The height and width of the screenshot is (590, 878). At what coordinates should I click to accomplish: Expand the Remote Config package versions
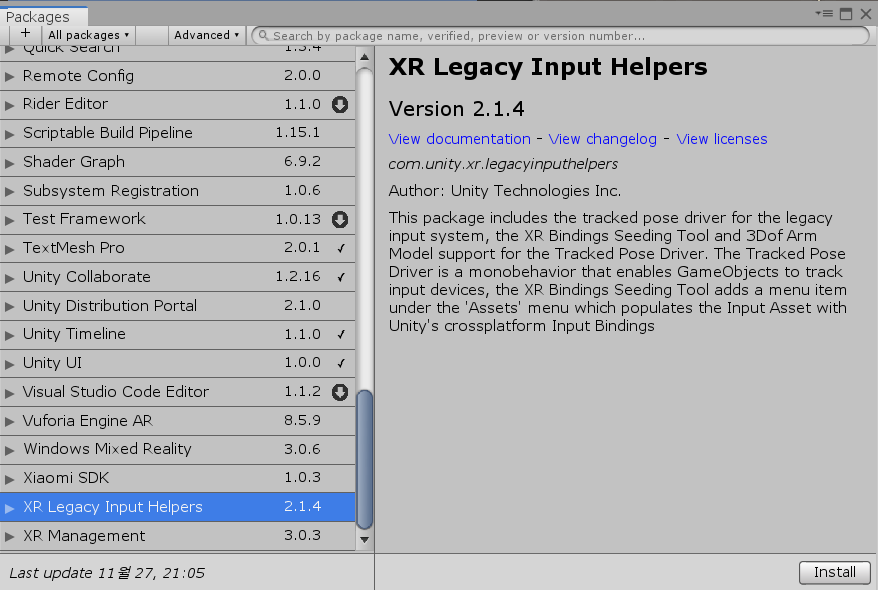(x=10, y=77)
